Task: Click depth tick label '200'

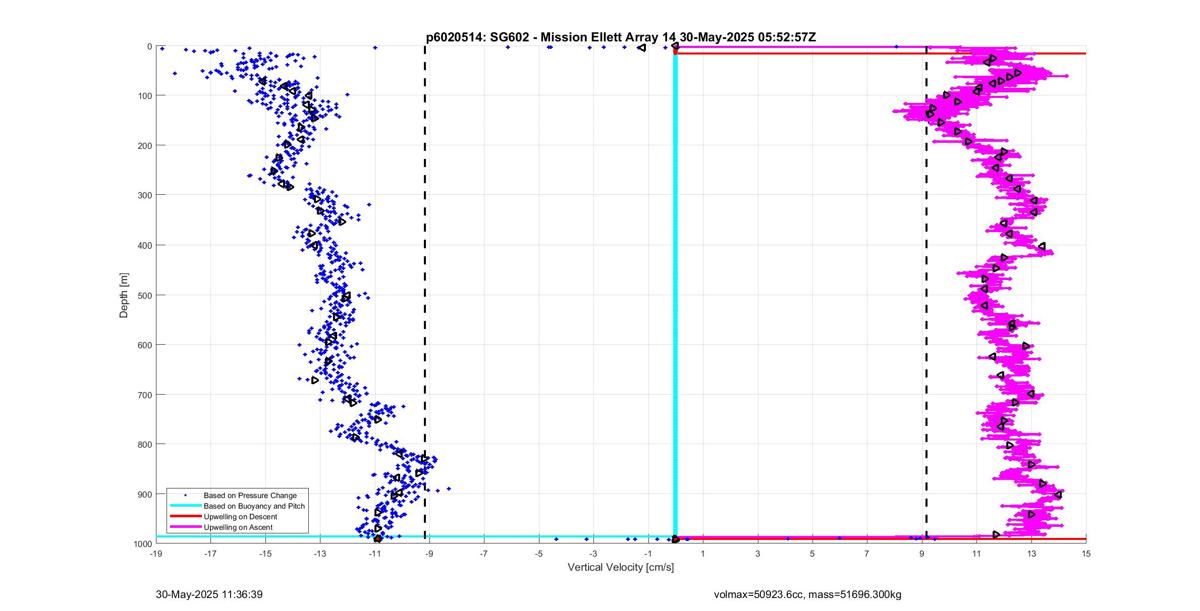Action: pyautogui.click(x=144, y=146)
